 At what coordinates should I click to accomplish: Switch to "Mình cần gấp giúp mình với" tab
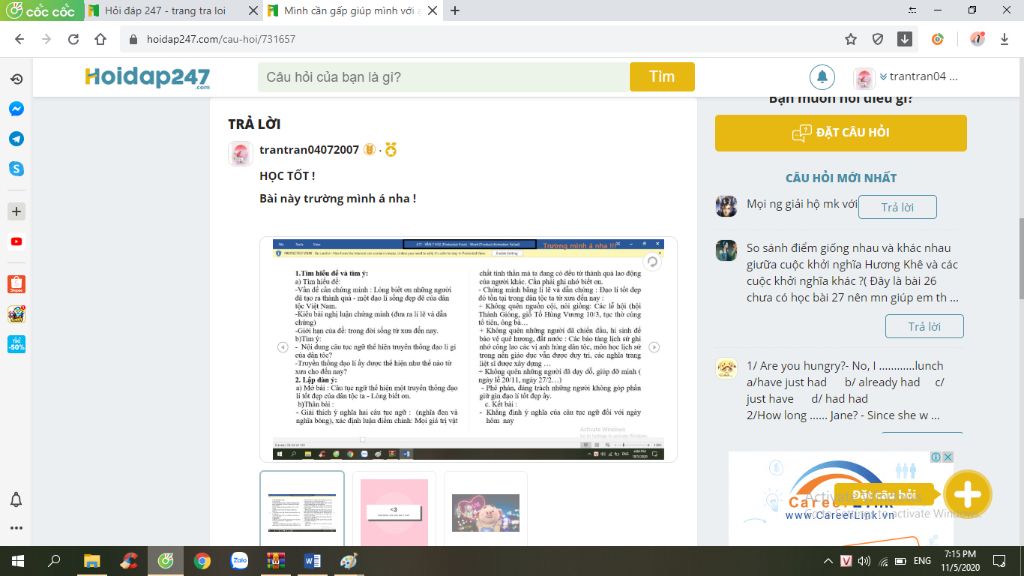(x=350, y=10)
